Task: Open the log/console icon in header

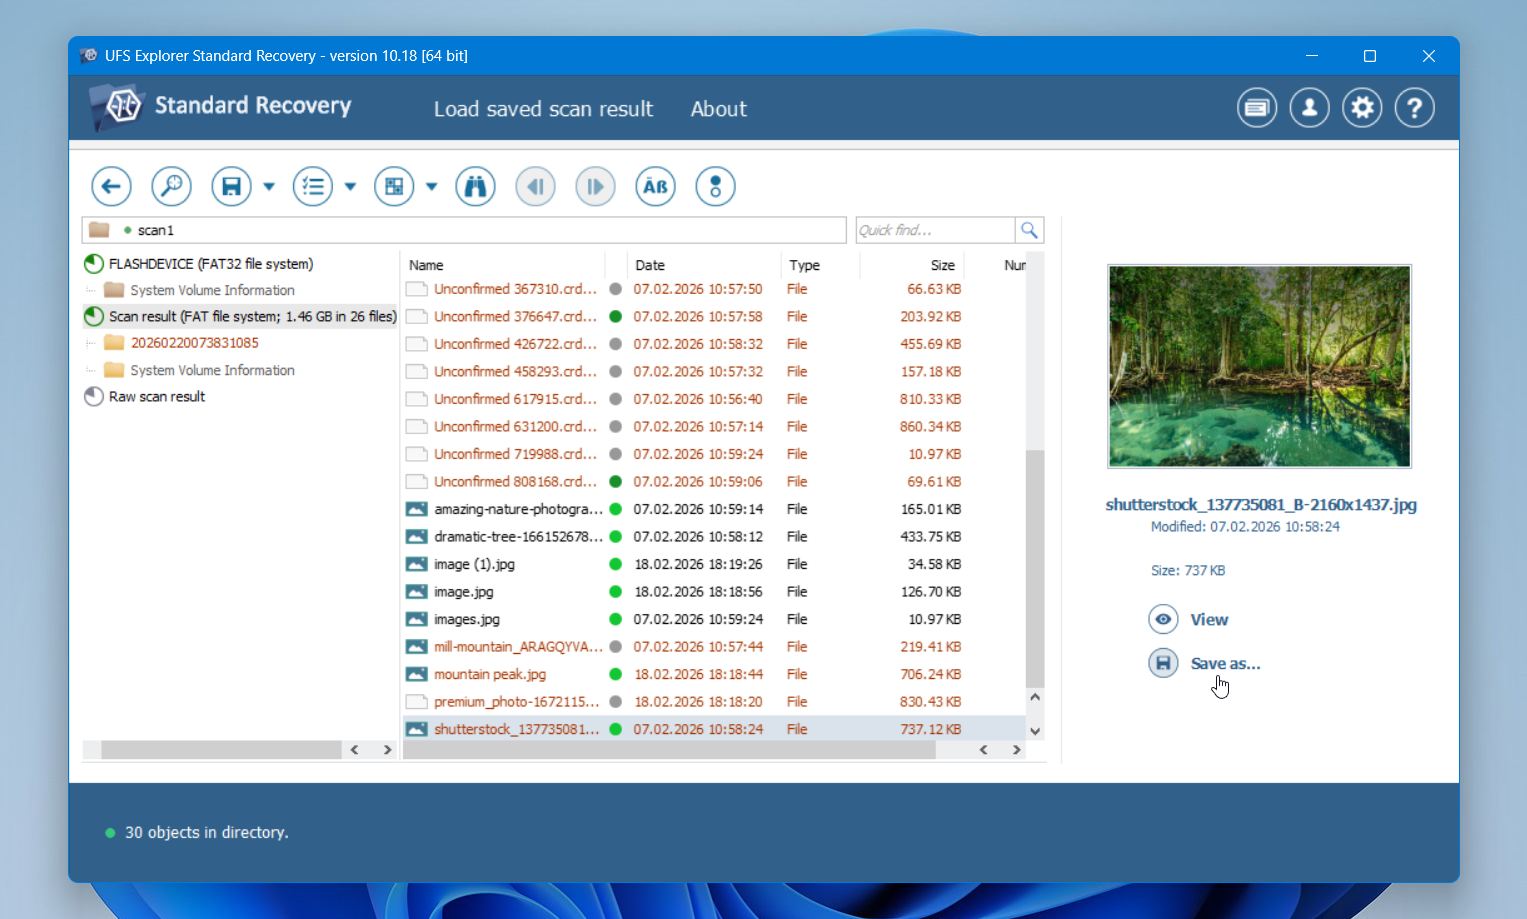Action: [x=1257, y=108]
